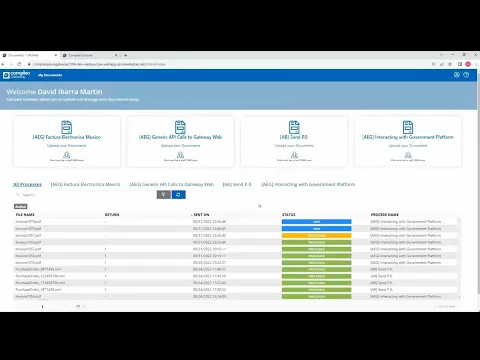Viewport: 480px width, 360px height.
Task: Go to page 1 in pagination
Action: (42, 306)
